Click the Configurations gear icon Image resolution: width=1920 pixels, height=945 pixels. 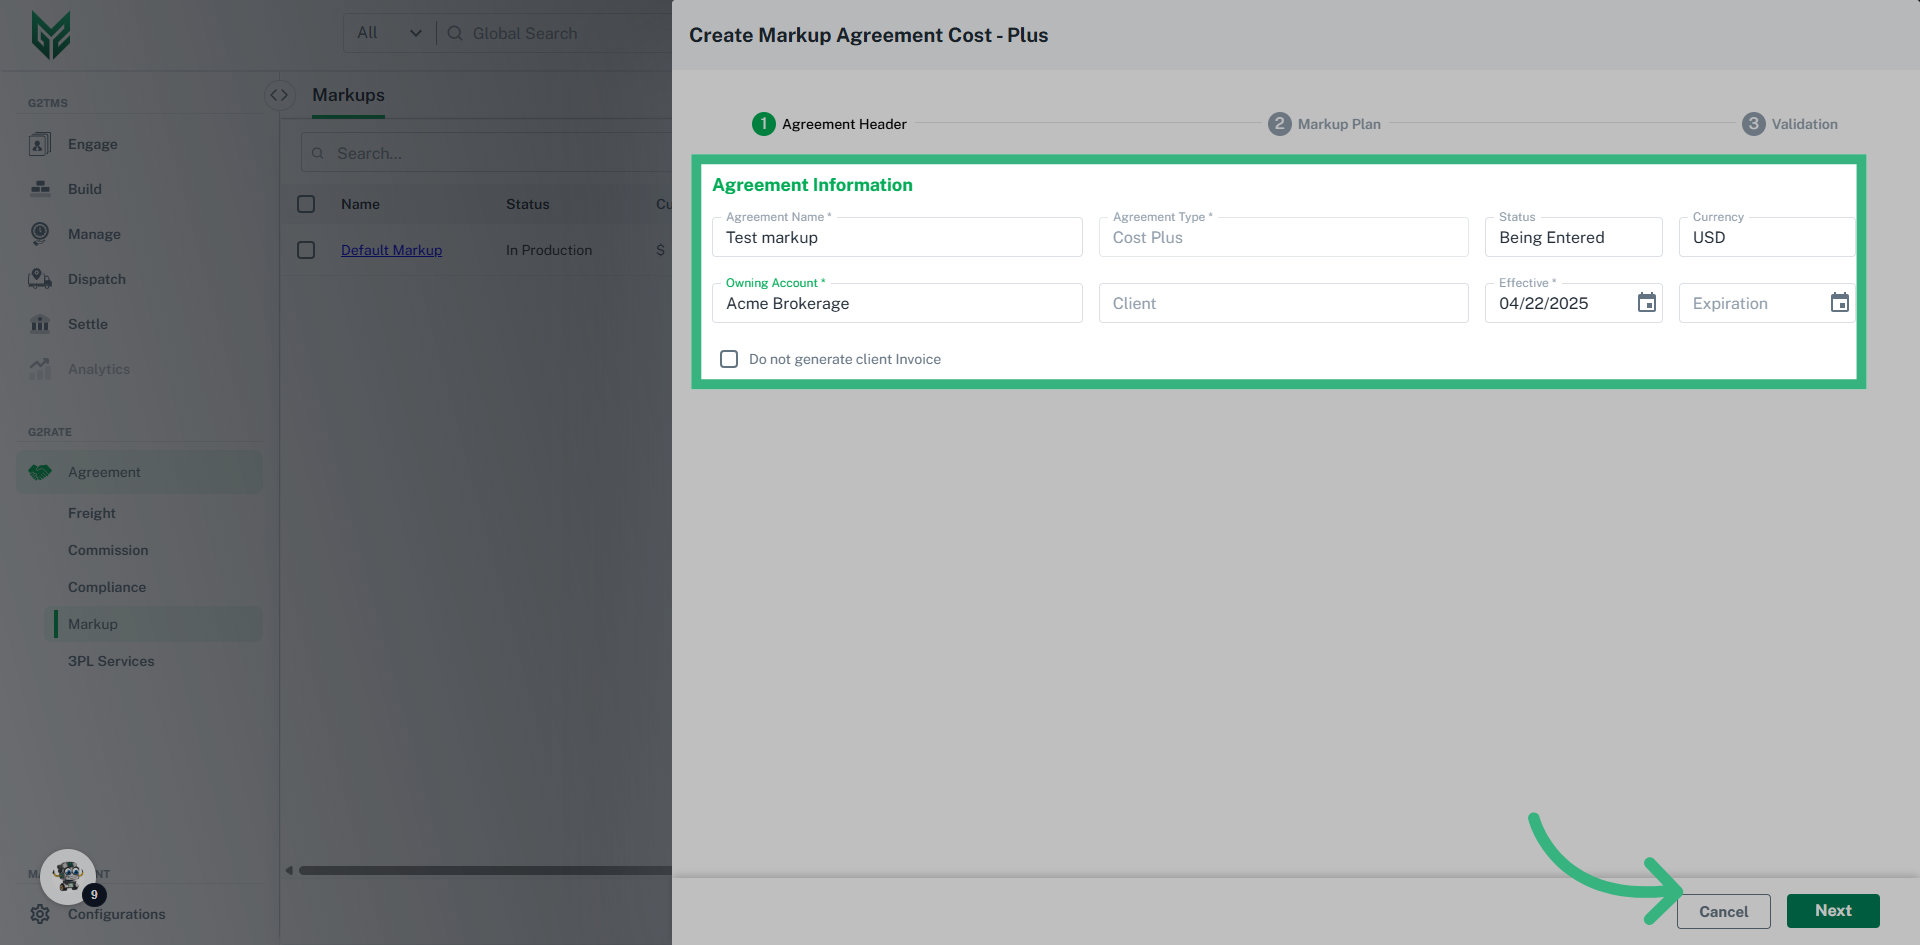pos(39,913)
